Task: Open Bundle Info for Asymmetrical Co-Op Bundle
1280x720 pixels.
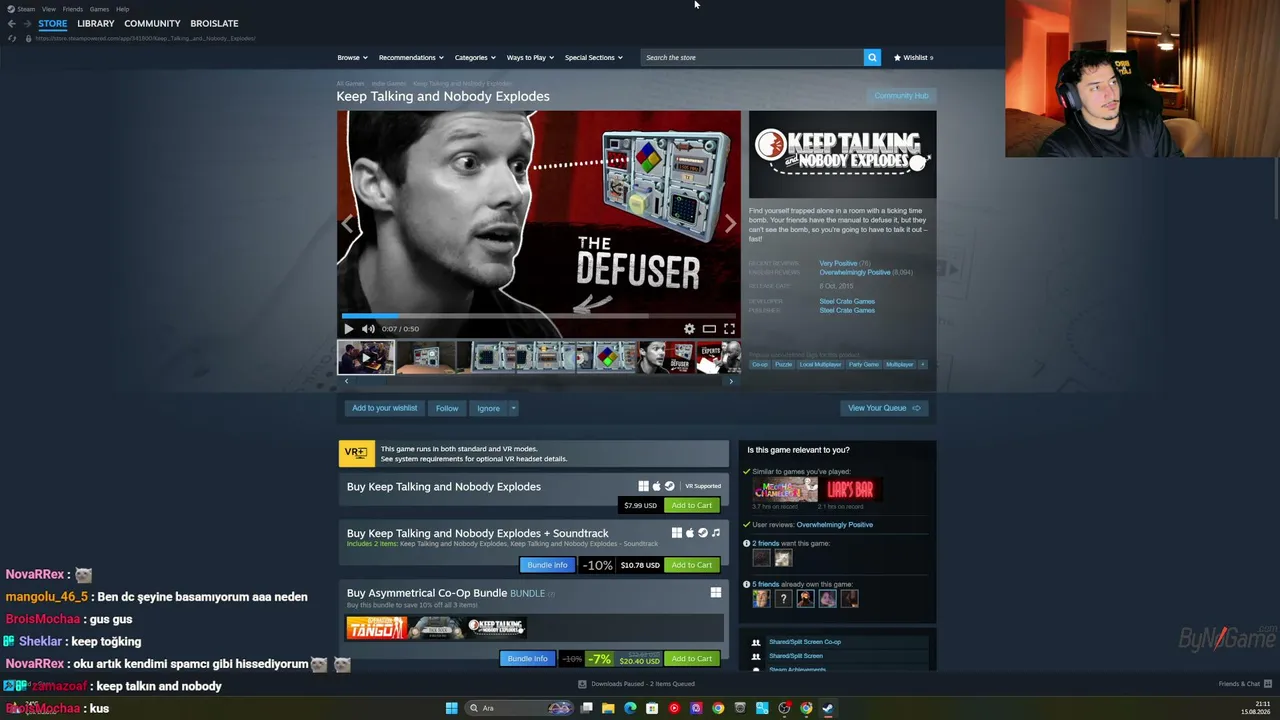Action: click(527, 659)
